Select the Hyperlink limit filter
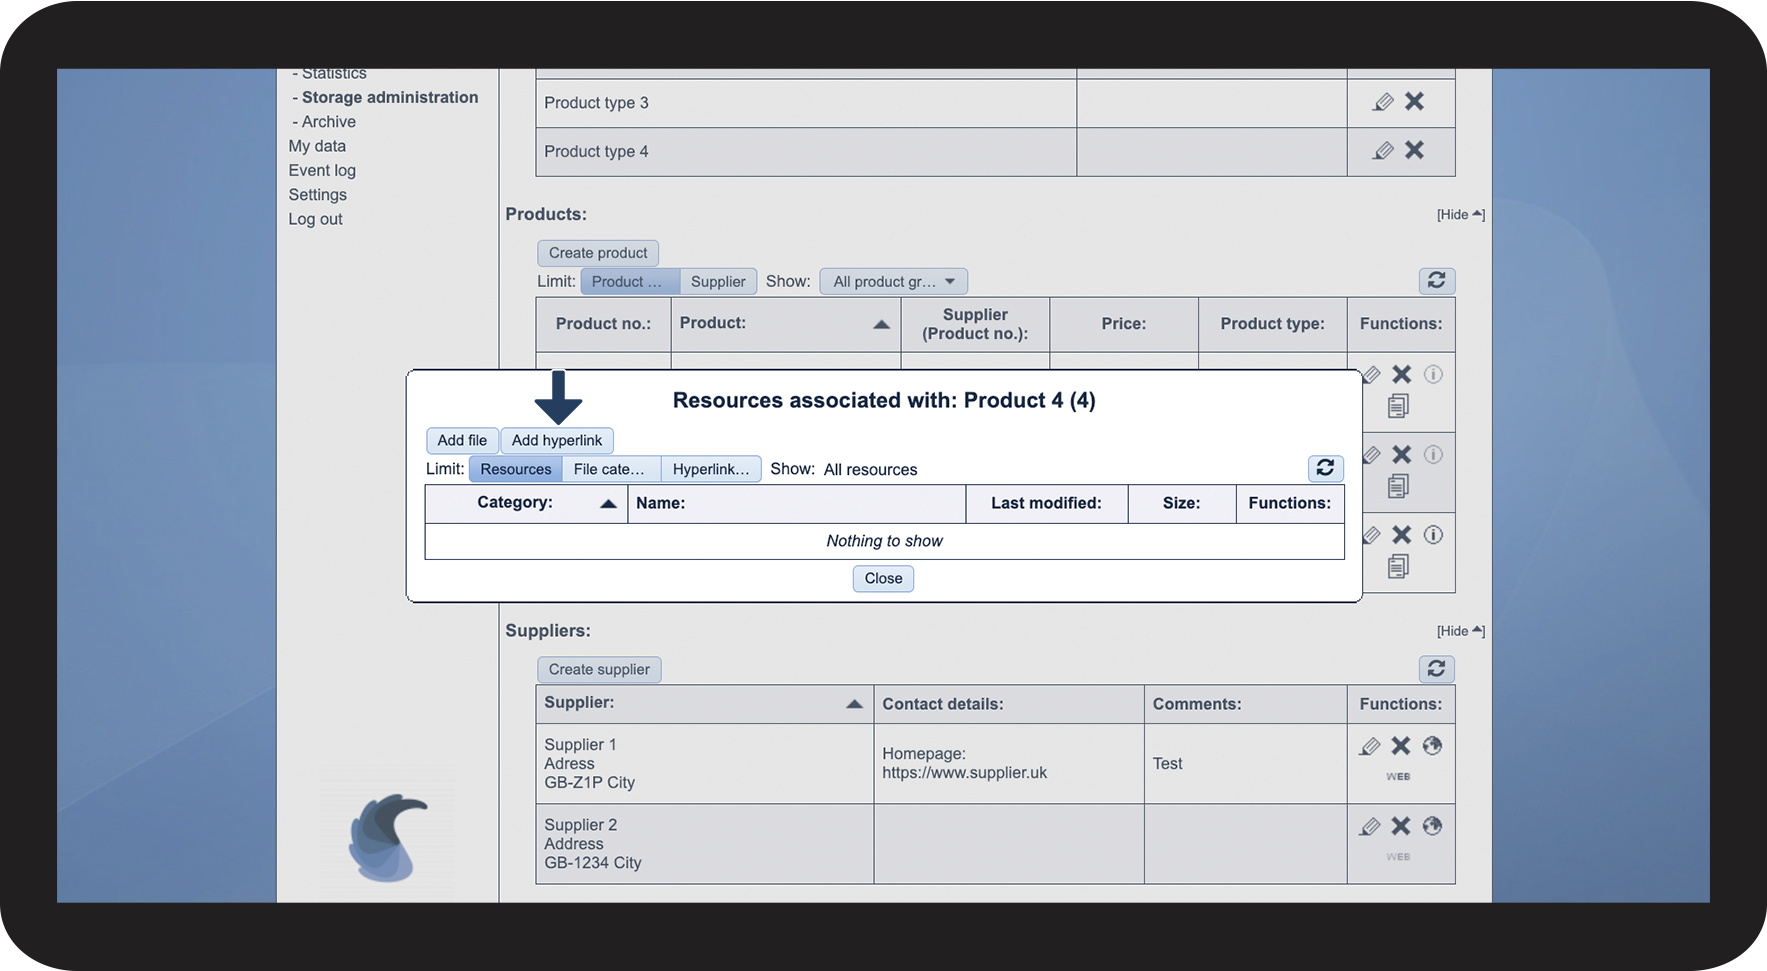 coord(711,469)
